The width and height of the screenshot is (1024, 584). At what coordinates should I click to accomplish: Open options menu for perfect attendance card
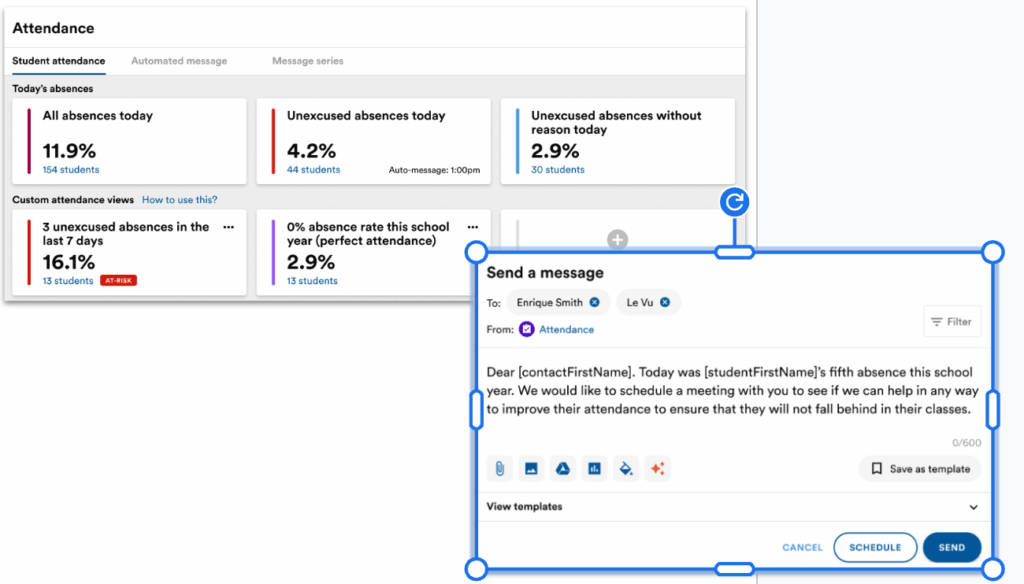click(473, 227)
